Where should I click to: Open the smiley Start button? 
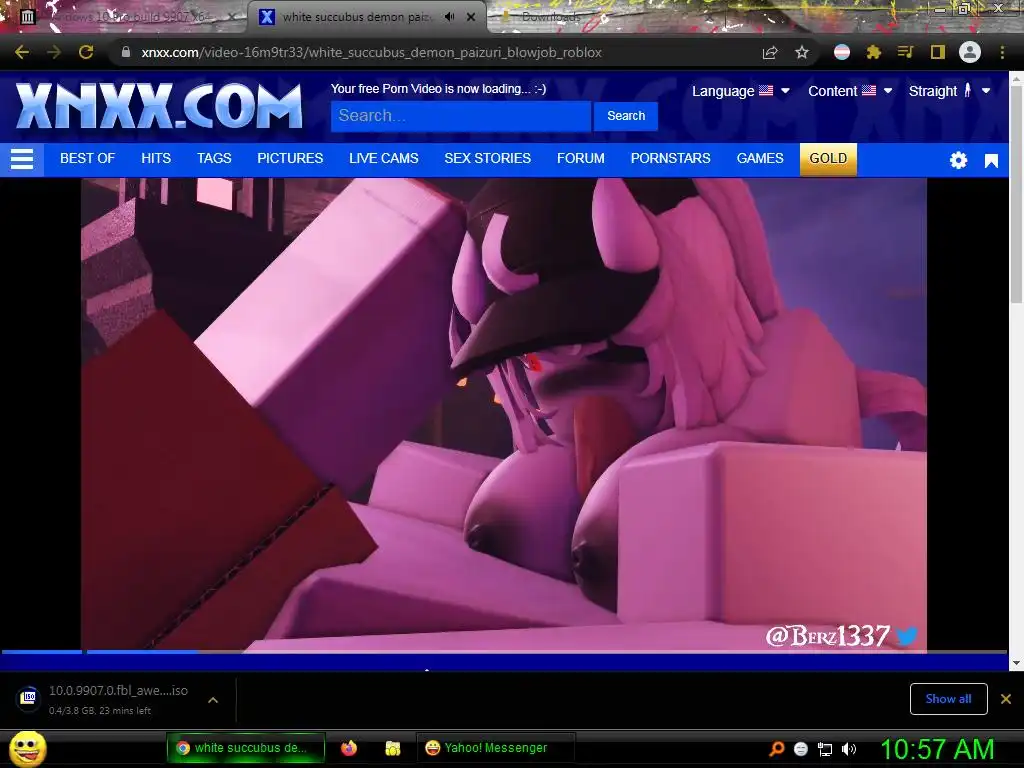pyautogui.click(x=27, y=748)
